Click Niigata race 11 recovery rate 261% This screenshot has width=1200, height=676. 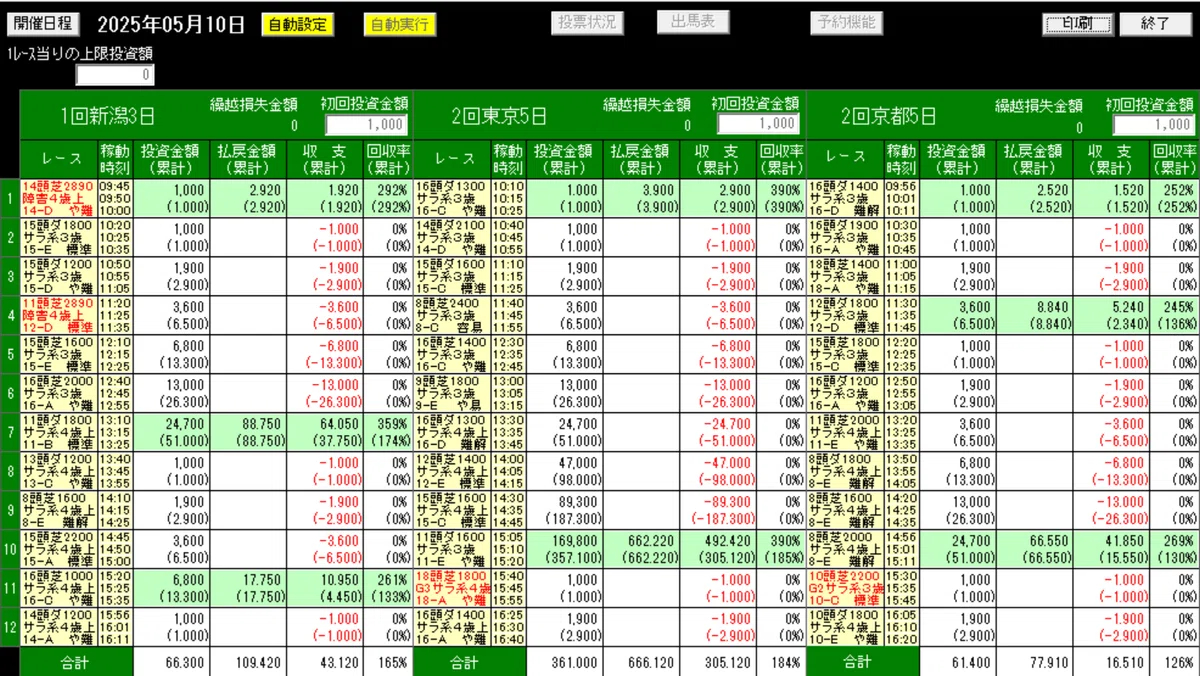click(392, 580)
